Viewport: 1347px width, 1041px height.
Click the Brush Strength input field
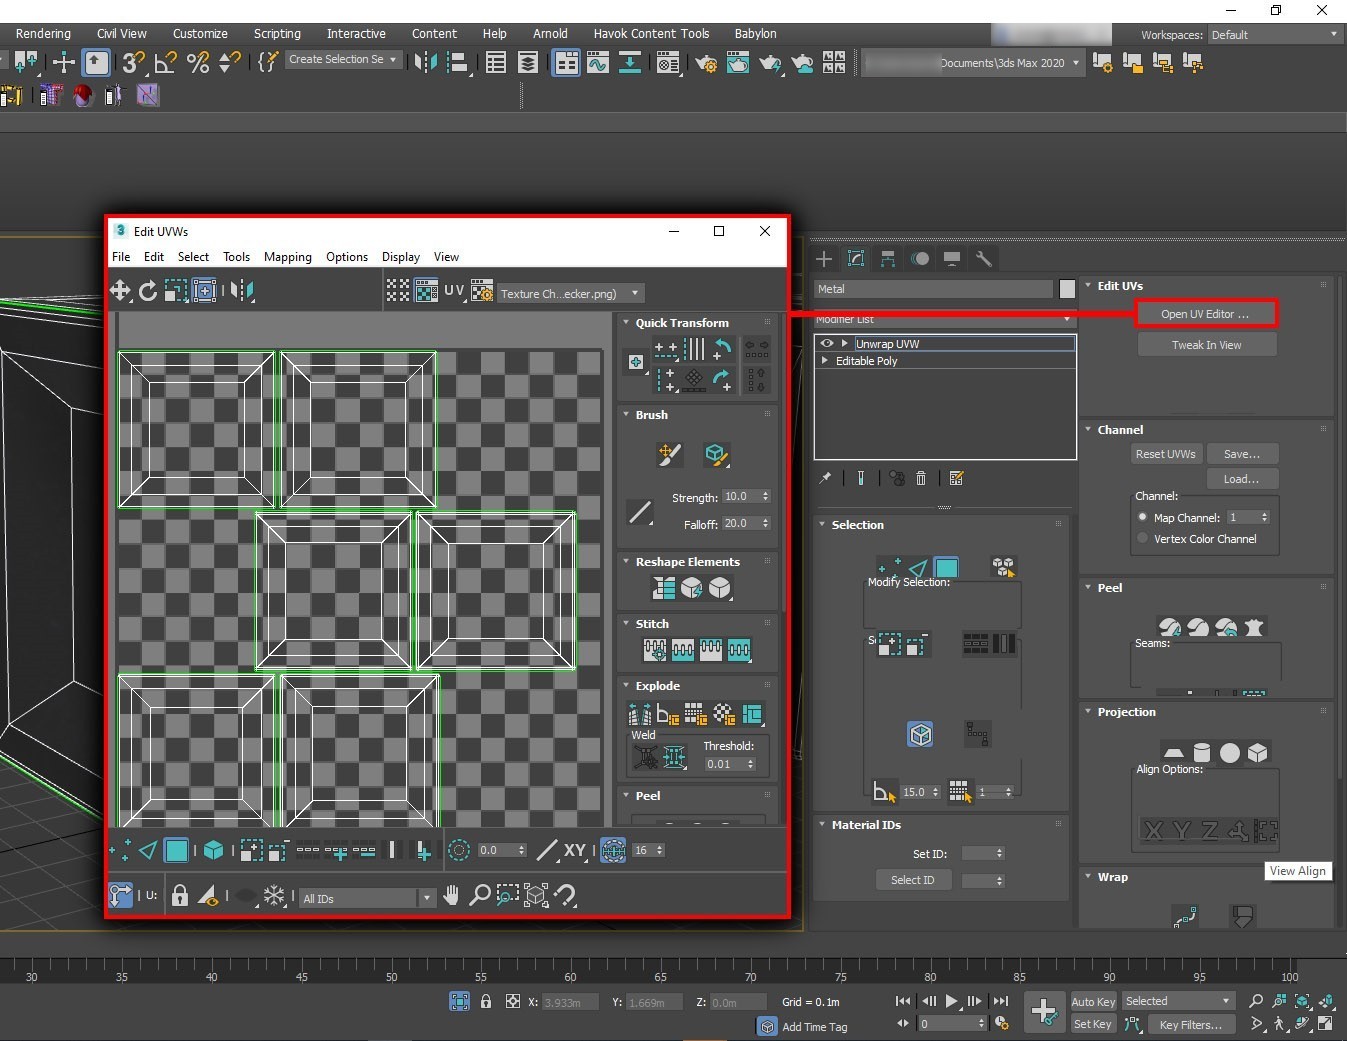click(x=740, y=497)
